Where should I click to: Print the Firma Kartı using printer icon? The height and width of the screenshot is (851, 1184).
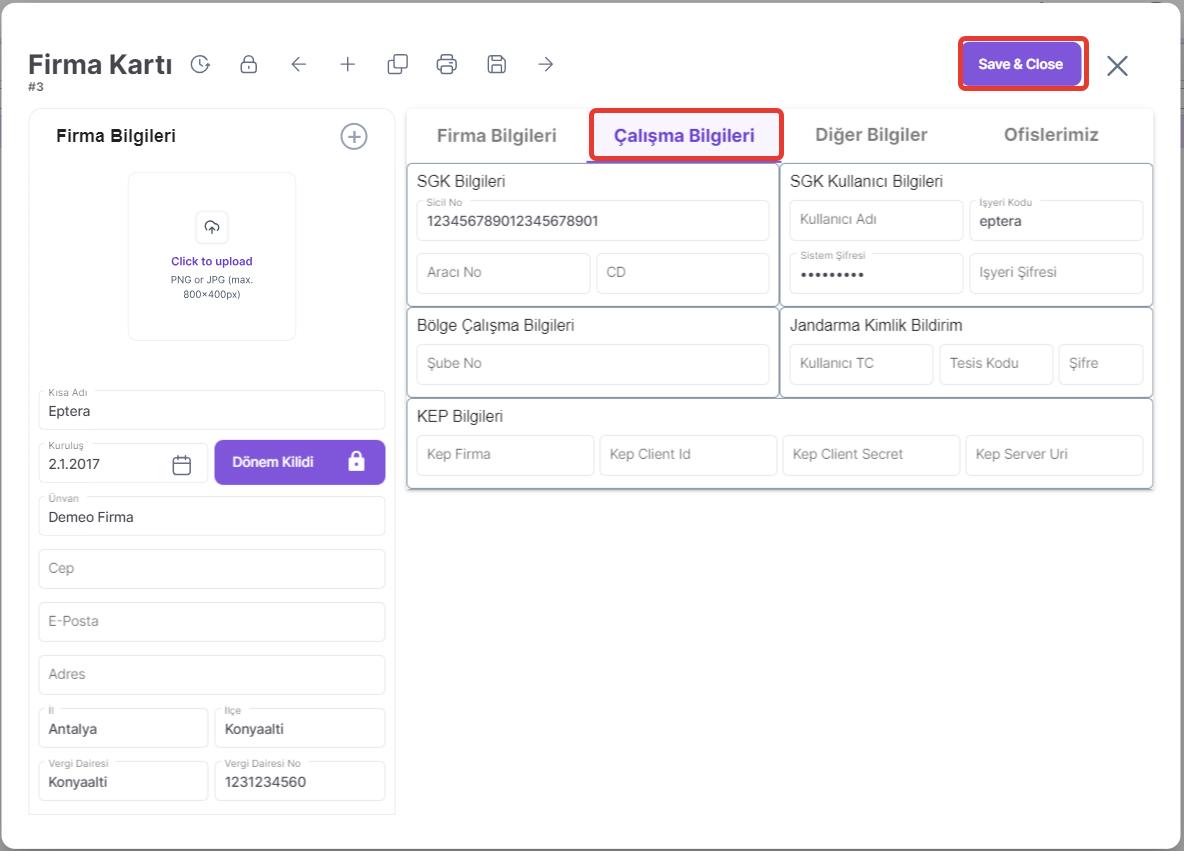[447, 64]
